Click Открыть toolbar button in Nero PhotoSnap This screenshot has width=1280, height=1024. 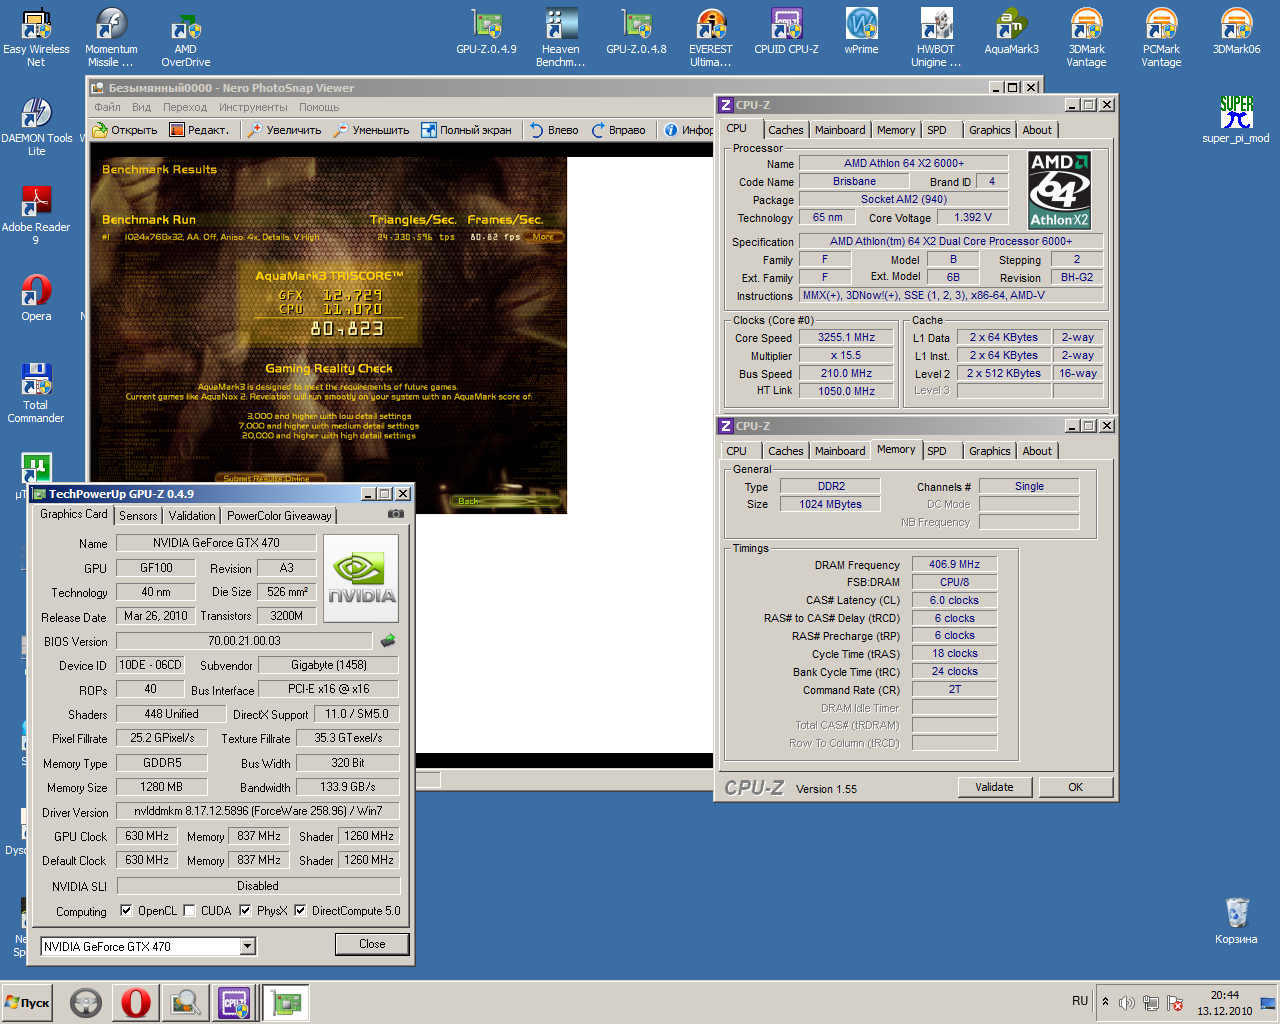(125, 130)
